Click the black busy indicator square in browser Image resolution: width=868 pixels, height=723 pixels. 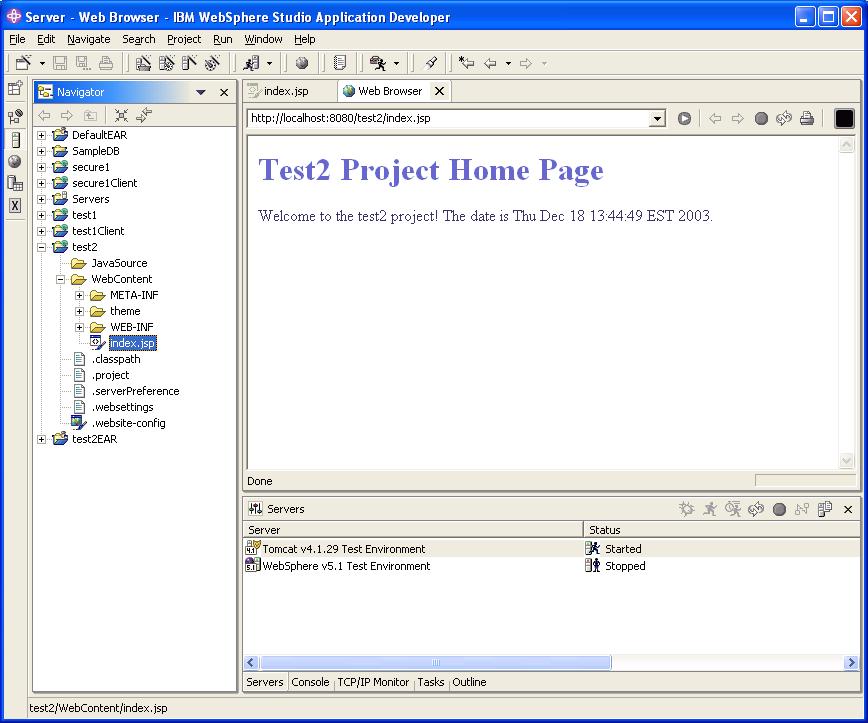point(844,118)
